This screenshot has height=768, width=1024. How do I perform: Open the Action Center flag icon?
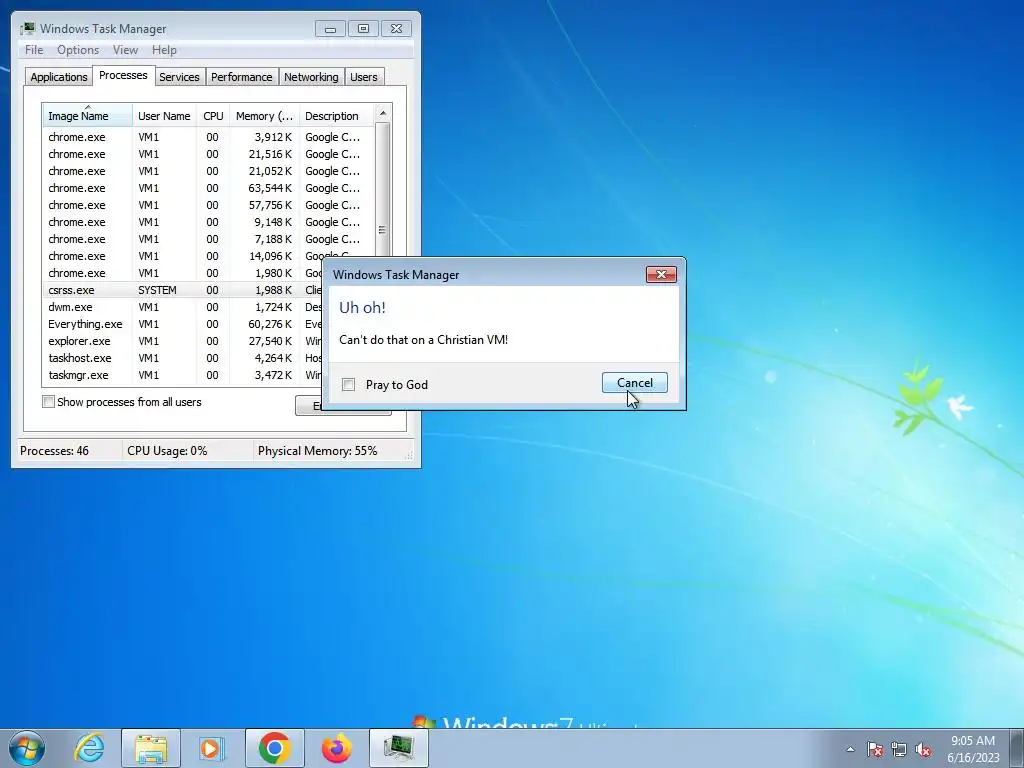875,749
